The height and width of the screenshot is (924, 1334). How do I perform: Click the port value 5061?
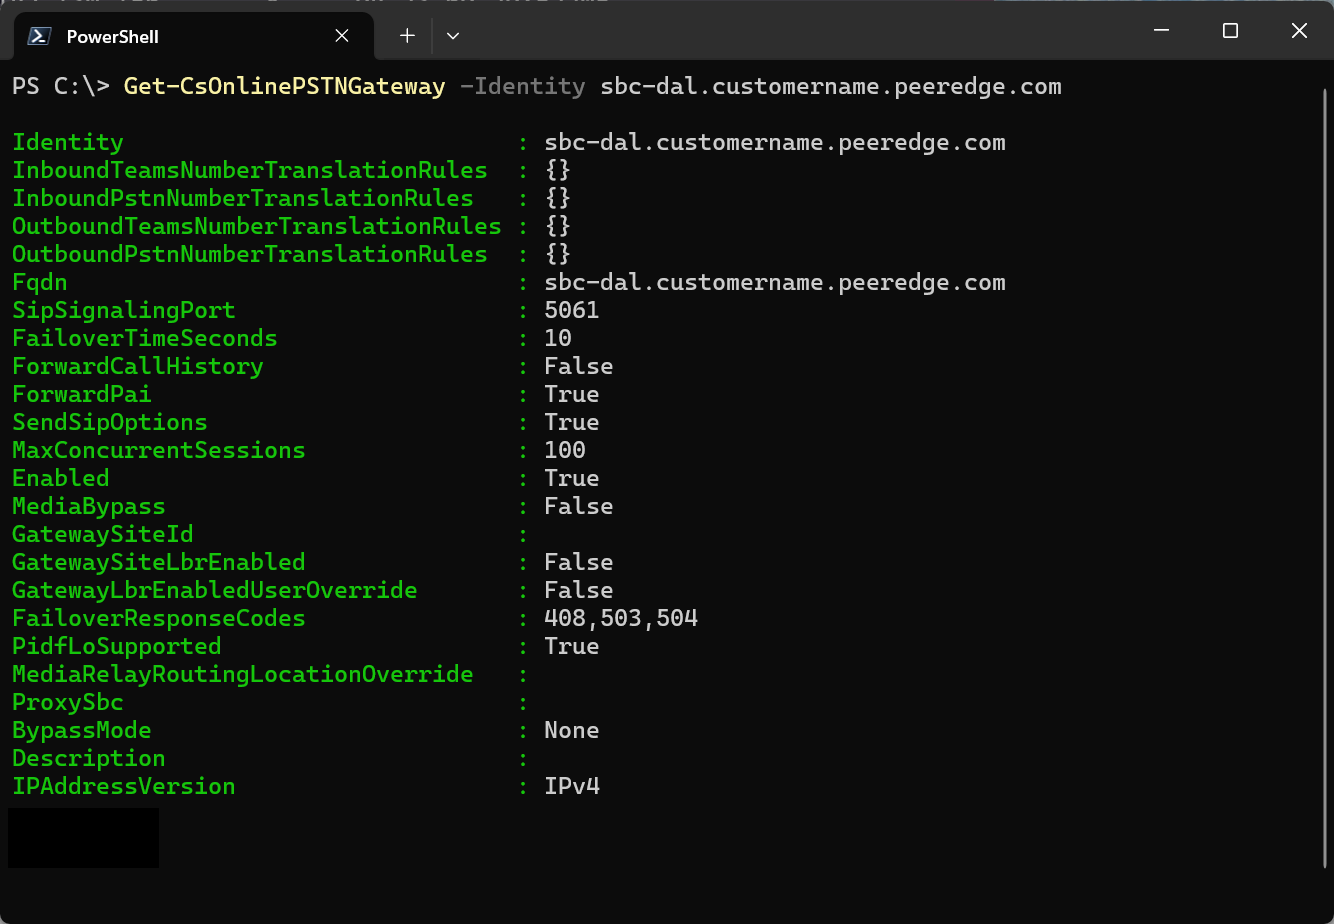(x=572, y=310)
